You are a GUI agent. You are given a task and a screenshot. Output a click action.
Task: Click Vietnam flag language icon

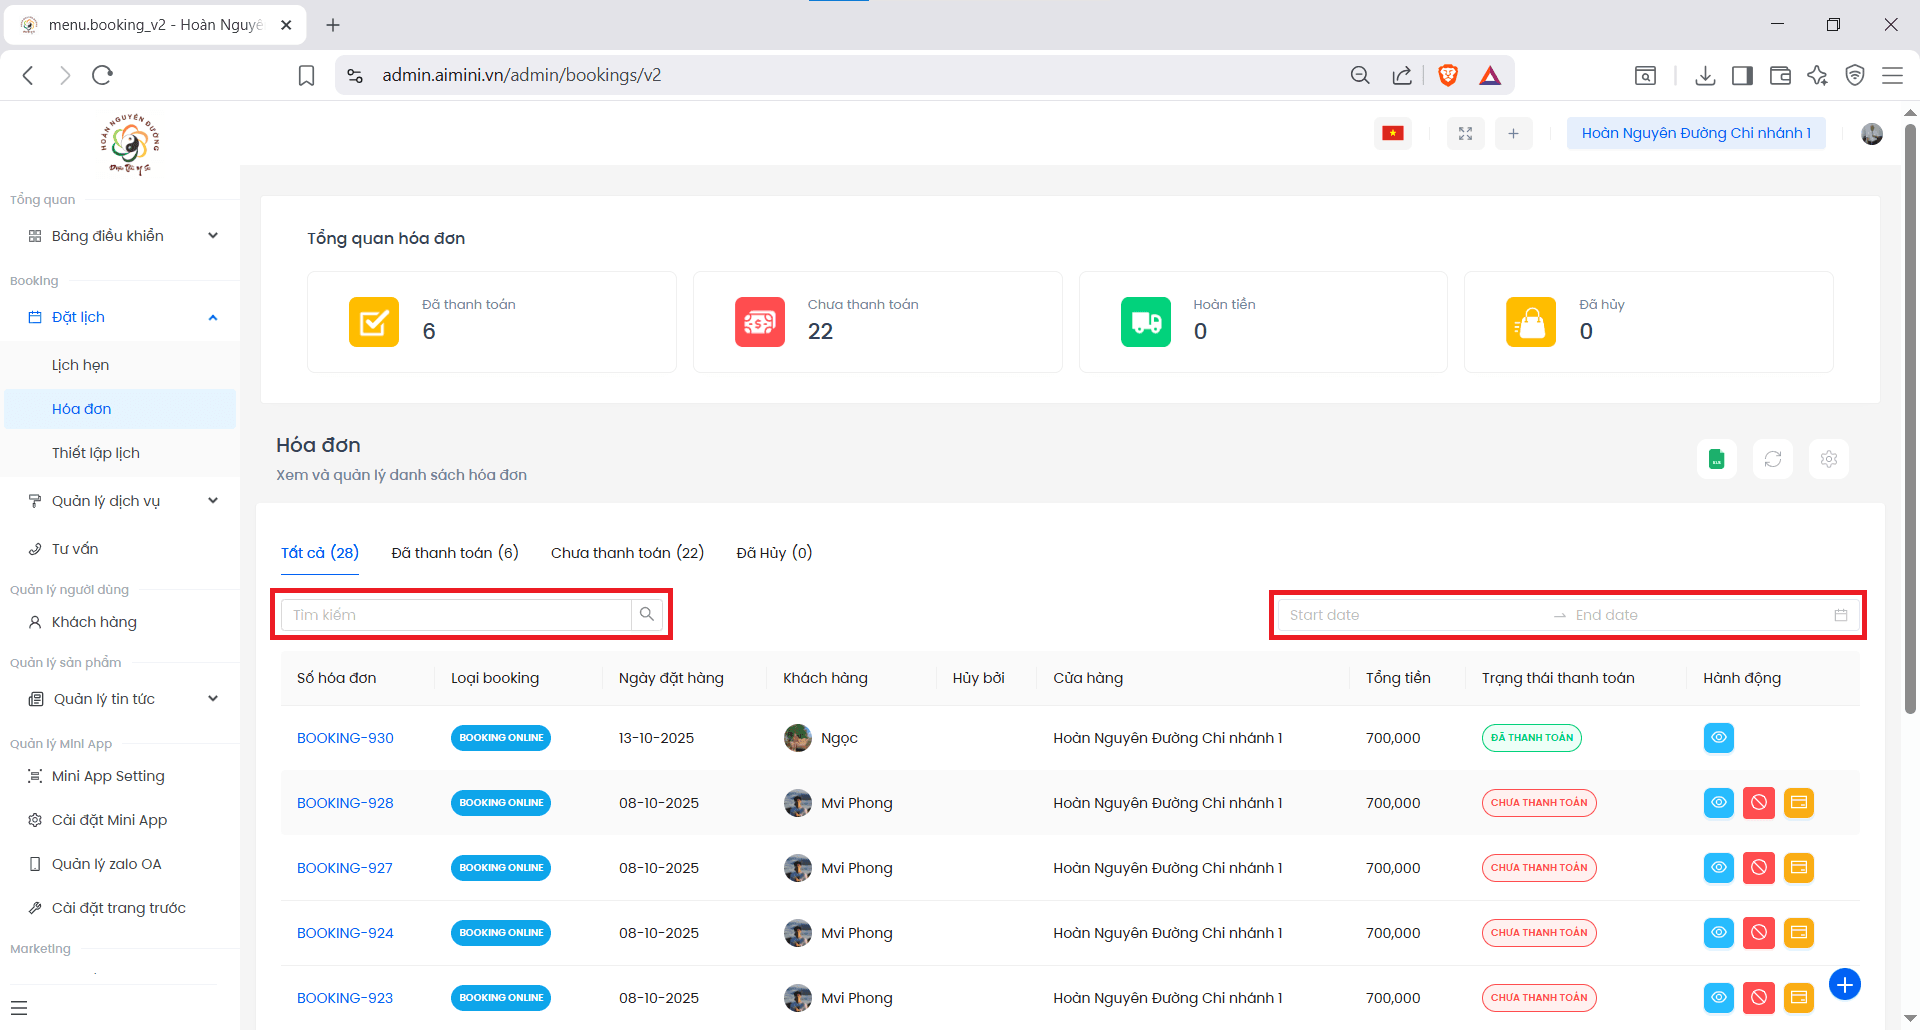(x=1392, y=133)
